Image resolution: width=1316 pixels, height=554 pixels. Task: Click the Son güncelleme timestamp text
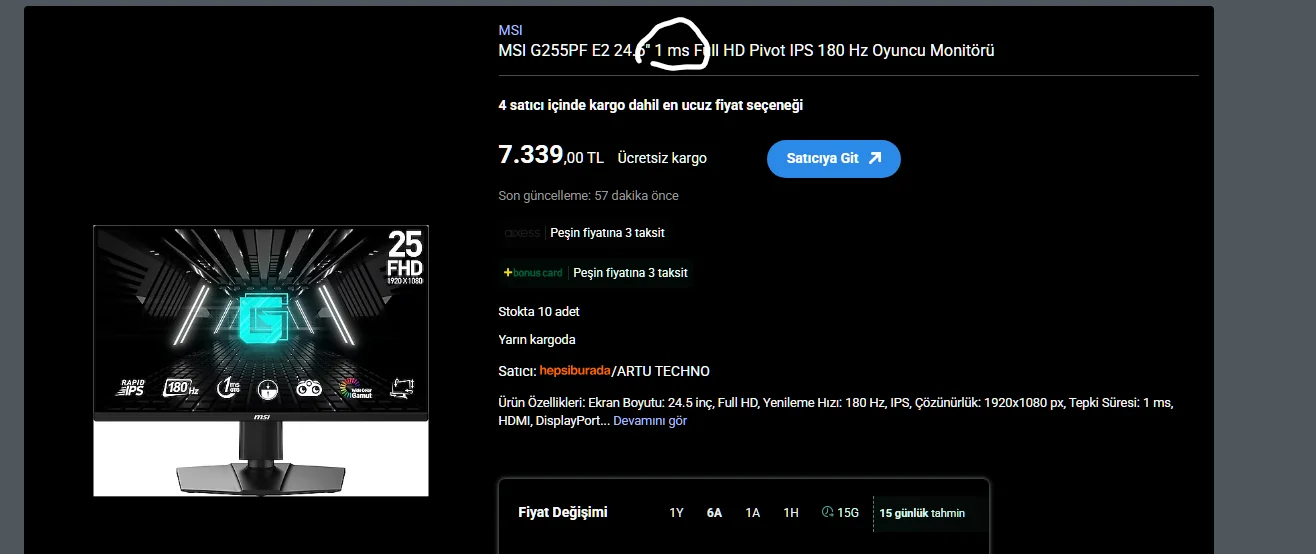[x=588, y=196]
